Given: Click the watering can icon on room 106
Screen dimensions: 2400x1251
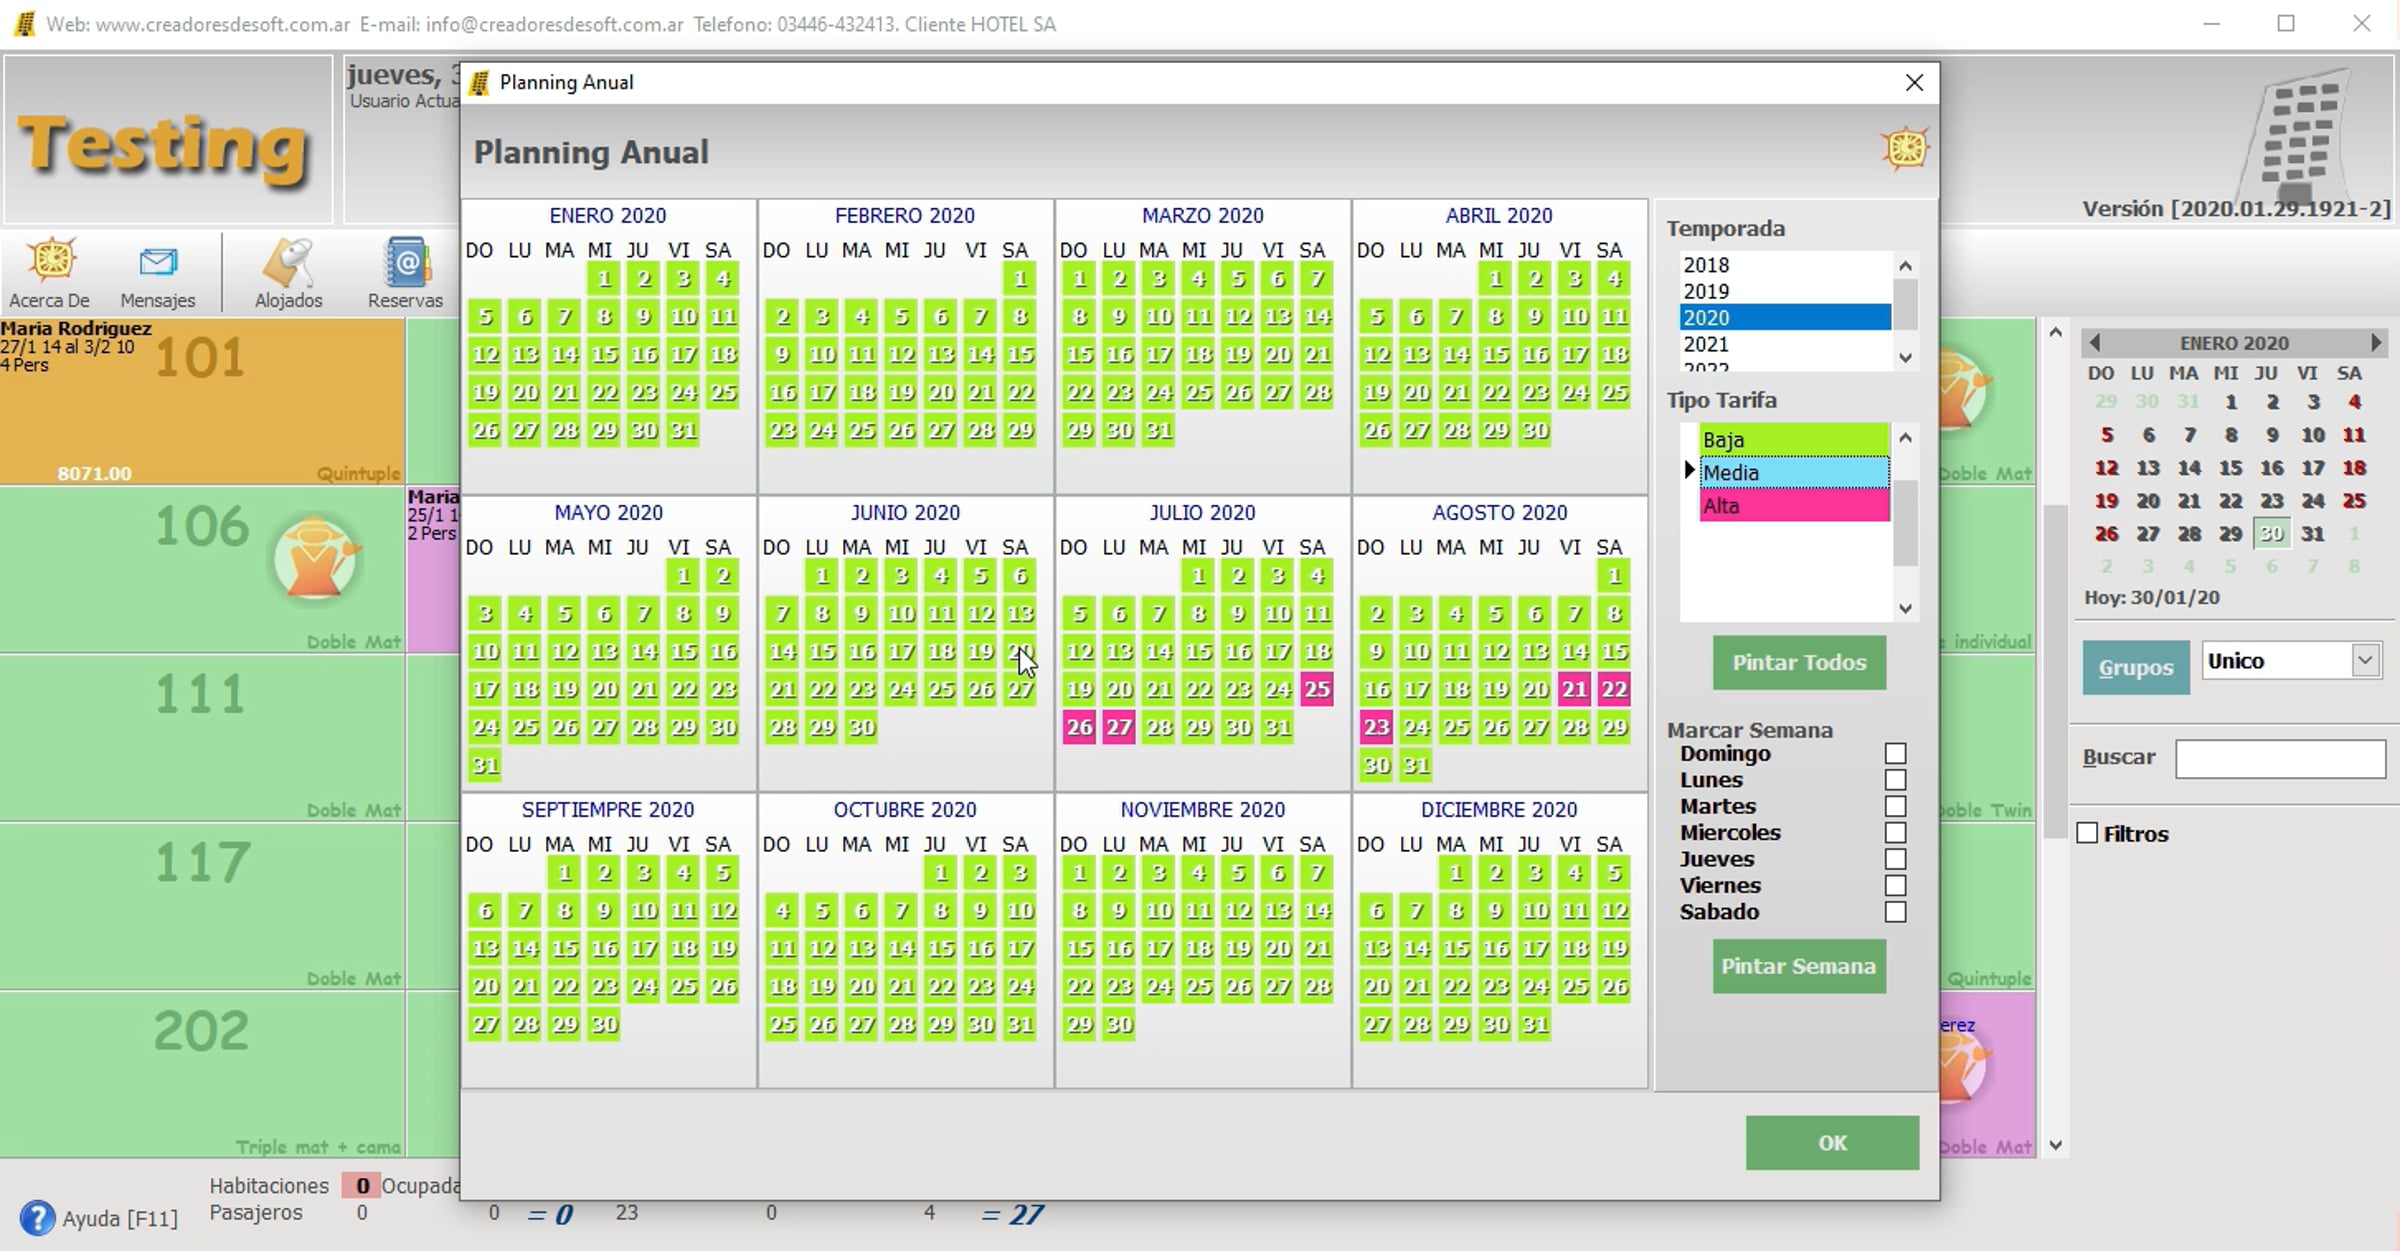Looking at the screenshot, I should click(316, 559).
